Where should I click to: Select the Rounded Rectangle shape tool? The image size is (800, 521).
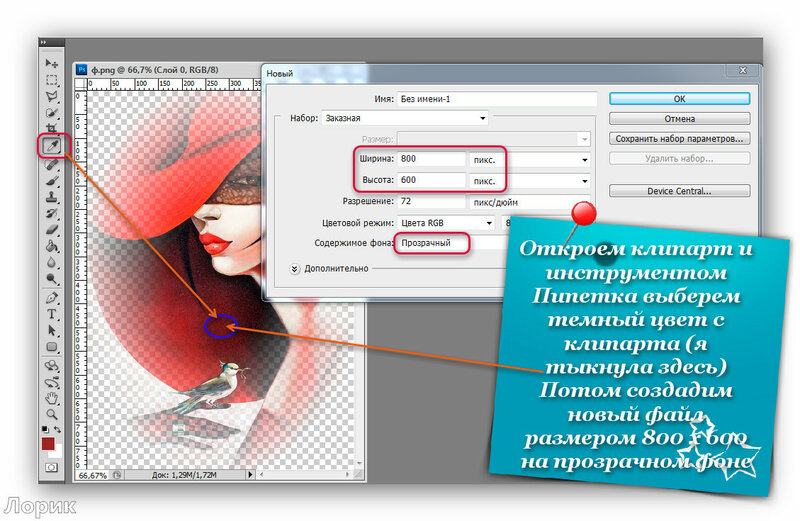[x=52, y=346]
